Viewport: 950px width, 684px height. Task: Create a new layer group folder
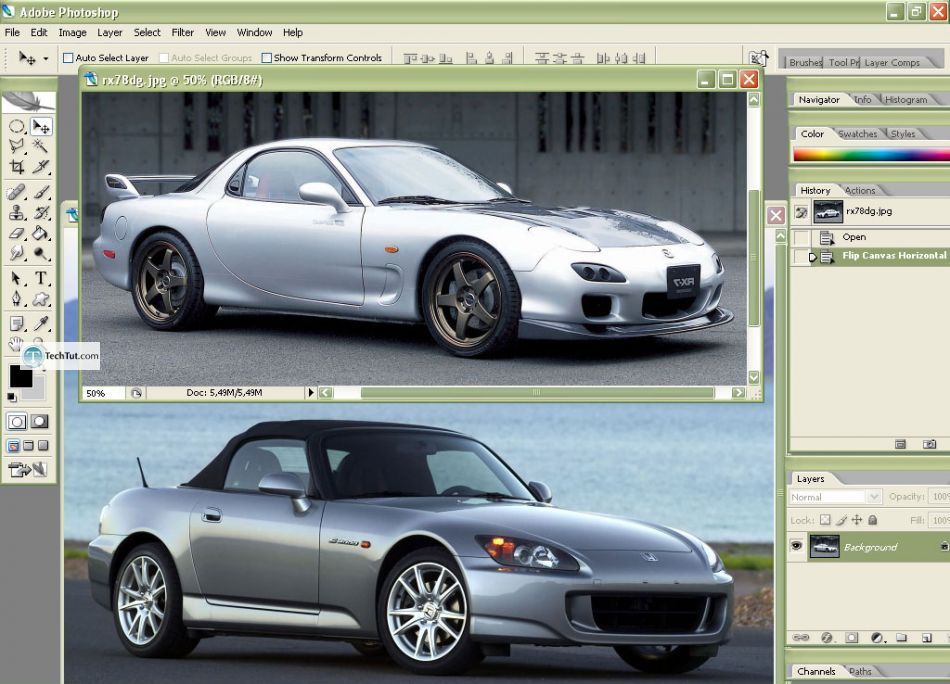(x=902, y=637)
